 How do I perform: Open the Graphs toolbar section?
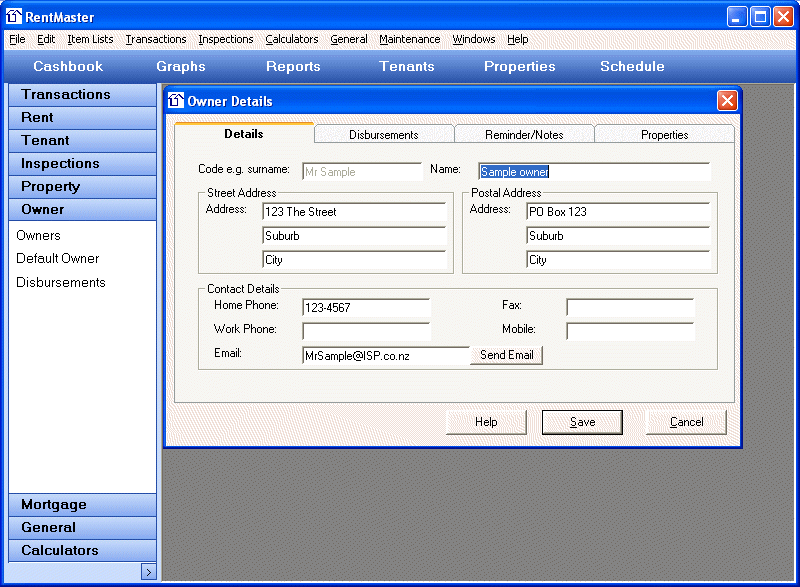point(181,67)
